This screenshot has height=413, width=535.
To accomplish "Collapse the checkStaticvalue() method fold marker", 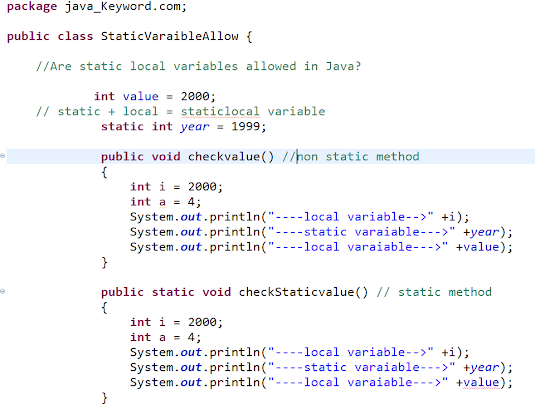I will 2,291.
